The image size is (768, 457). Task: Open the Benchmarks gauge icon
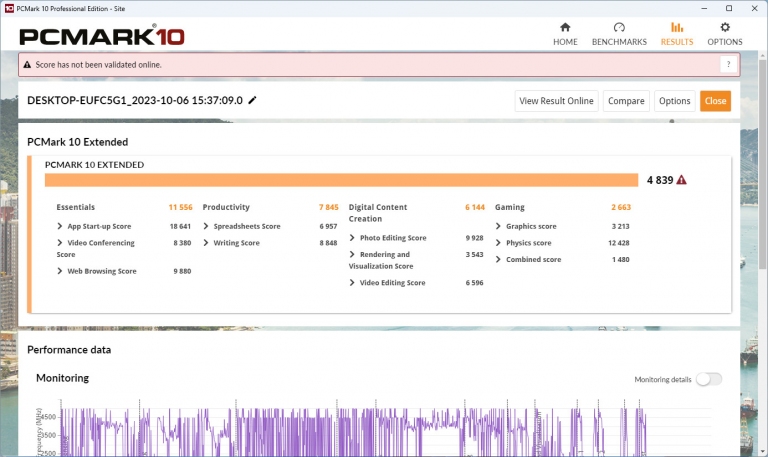point(619,27)
